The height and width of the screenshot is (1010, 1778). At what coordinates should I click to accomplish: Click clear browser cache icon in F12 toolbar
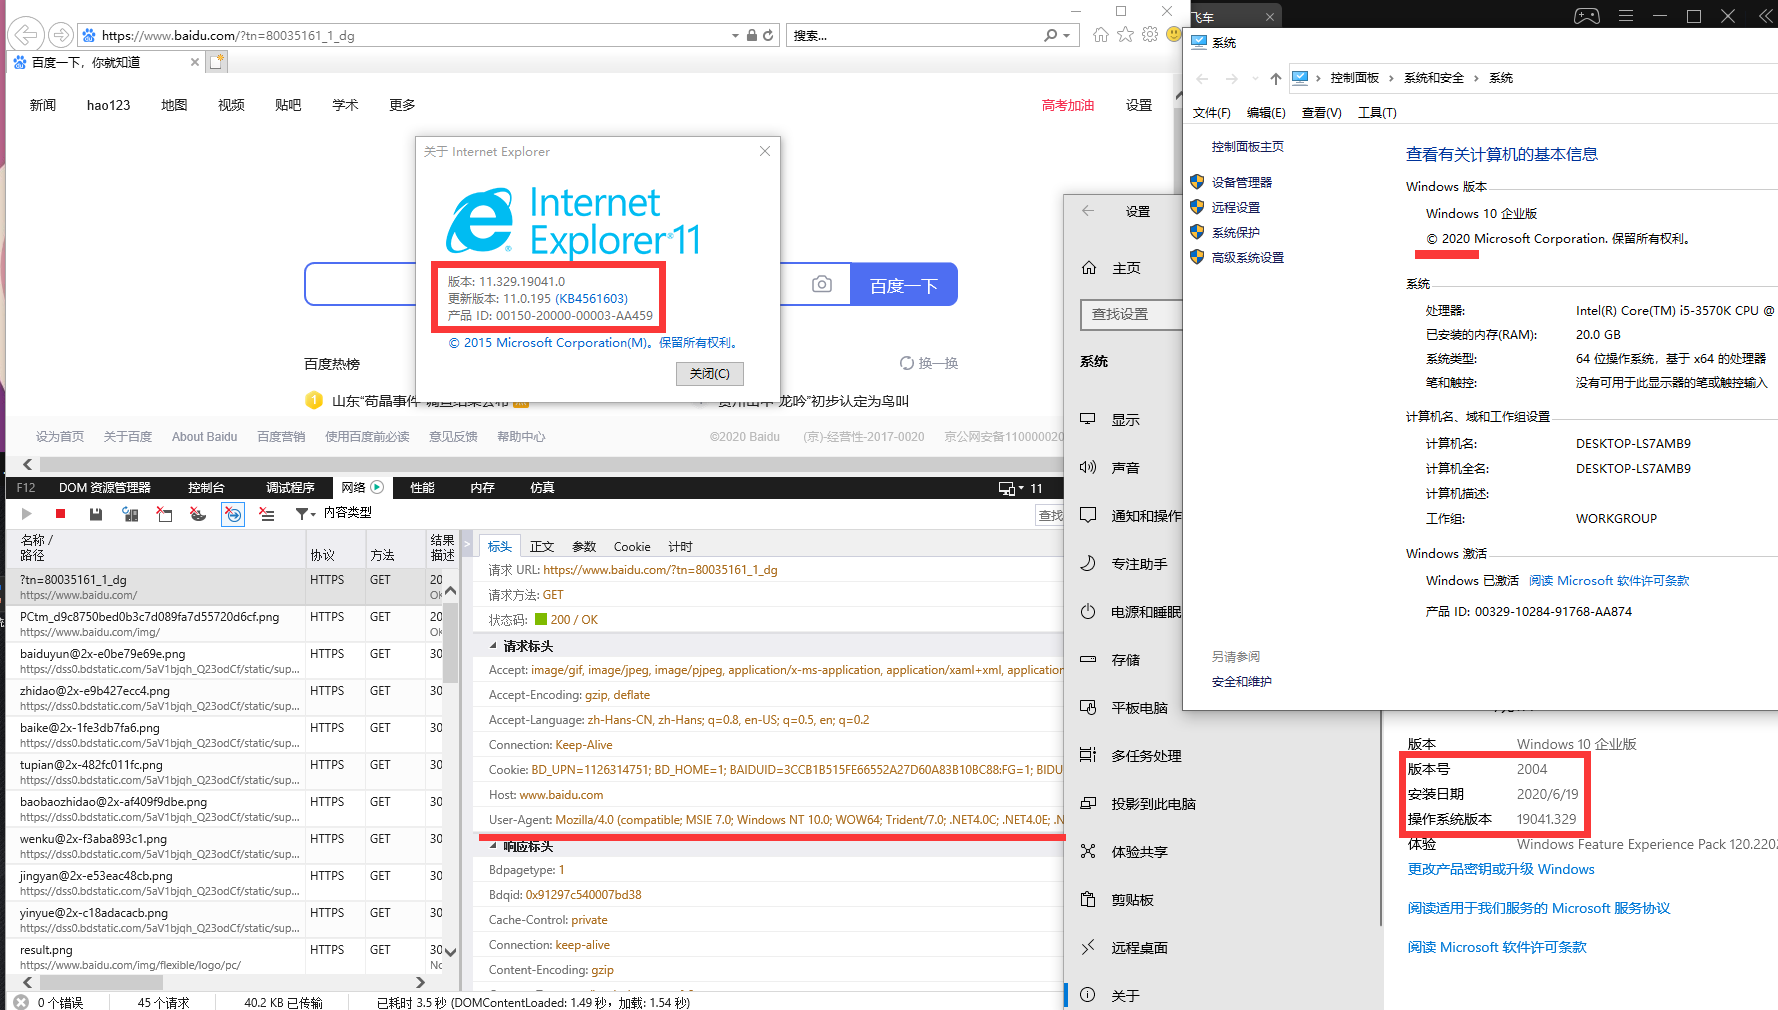pos(164,514)
